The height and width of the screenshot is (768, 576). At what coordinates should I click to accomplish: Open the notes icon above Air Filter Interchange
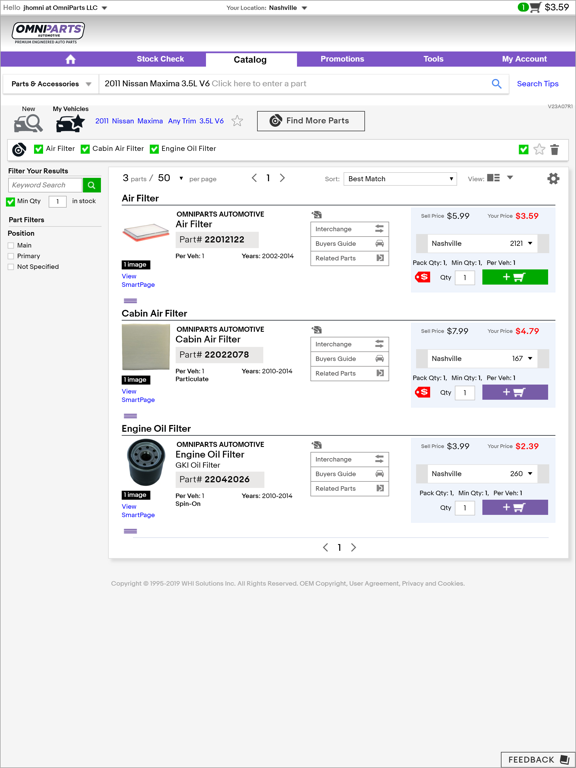pos(316,215)
